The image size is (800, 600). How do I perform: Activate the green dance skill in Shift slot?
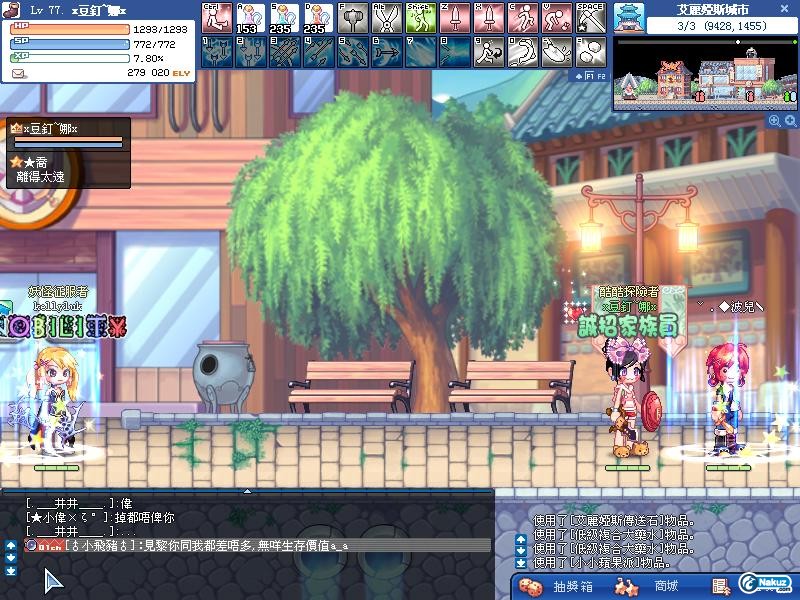(421, 18)
